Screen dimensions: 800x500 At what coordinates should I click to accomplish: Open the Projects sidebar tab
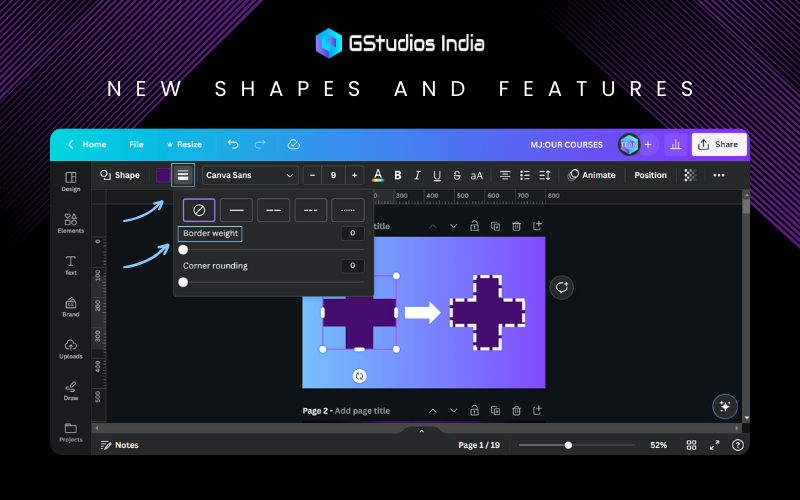click(71, 433)
